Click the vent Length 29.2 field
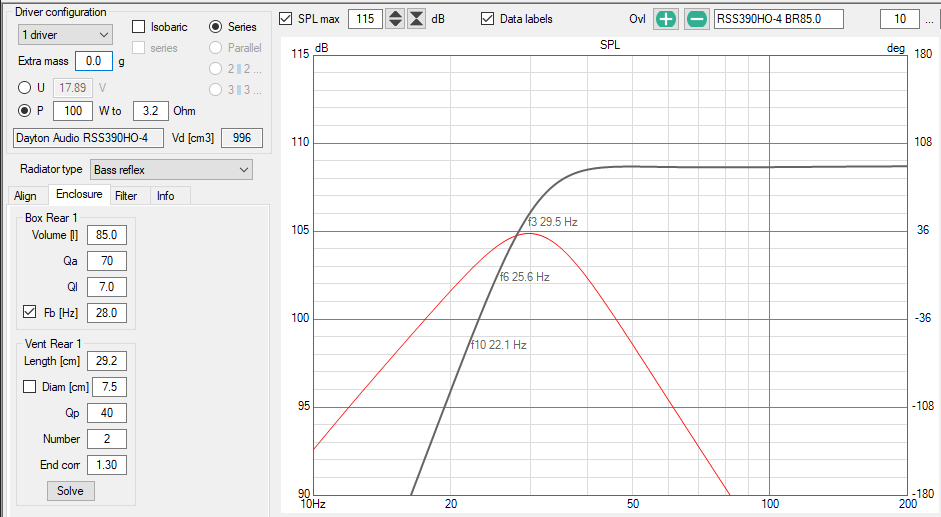Viewport: 941px width, 517px height. 107,361
